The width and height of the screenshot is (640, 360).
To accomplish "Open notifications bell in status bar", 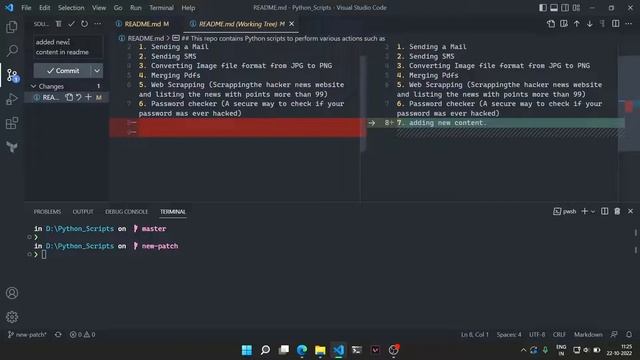I will [x=629, y=334].
